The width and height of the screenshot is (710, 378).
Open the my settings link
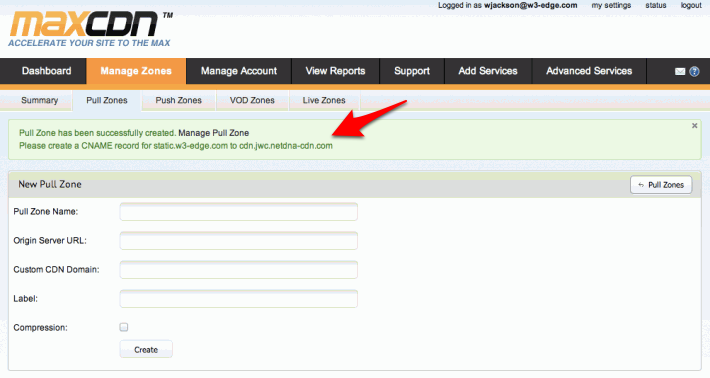611,5
